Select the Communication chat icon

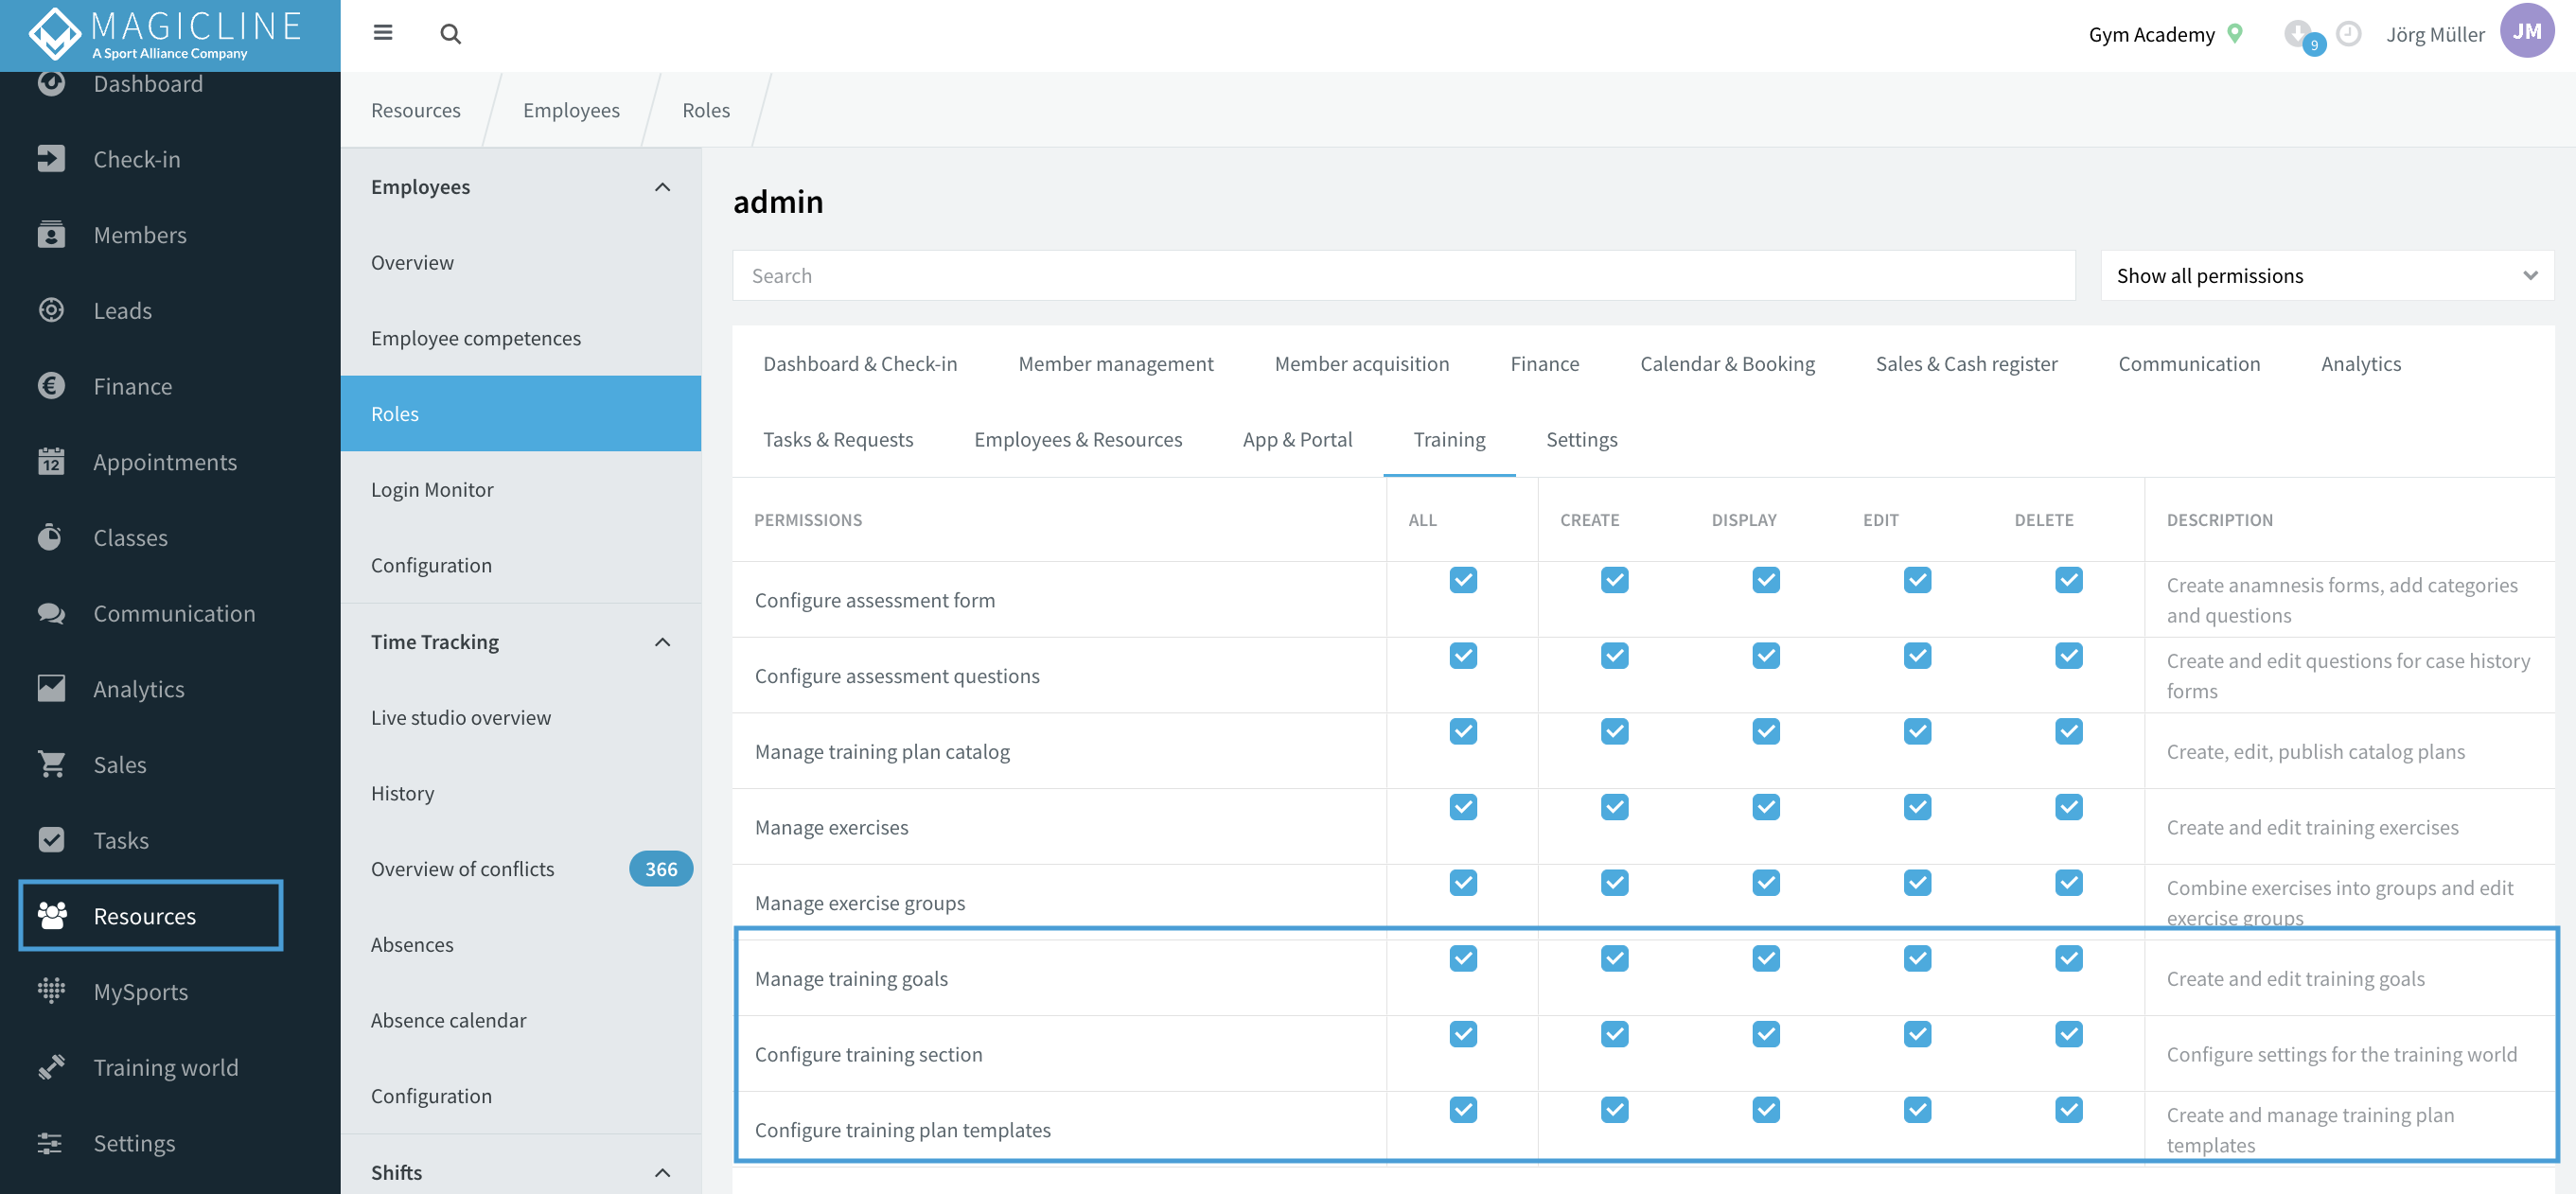pyautogui.click(x=51, y=613)
